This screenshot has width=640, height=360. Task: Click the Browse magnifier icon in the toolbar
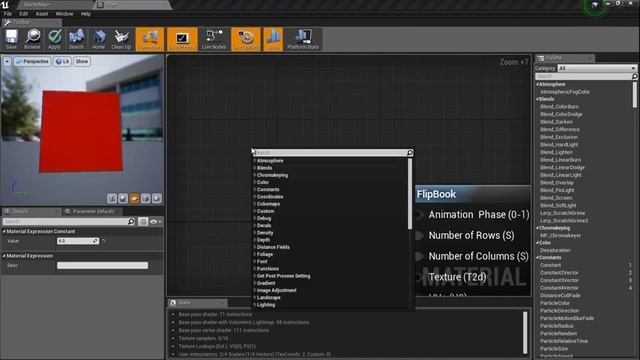tap(32, 39)
